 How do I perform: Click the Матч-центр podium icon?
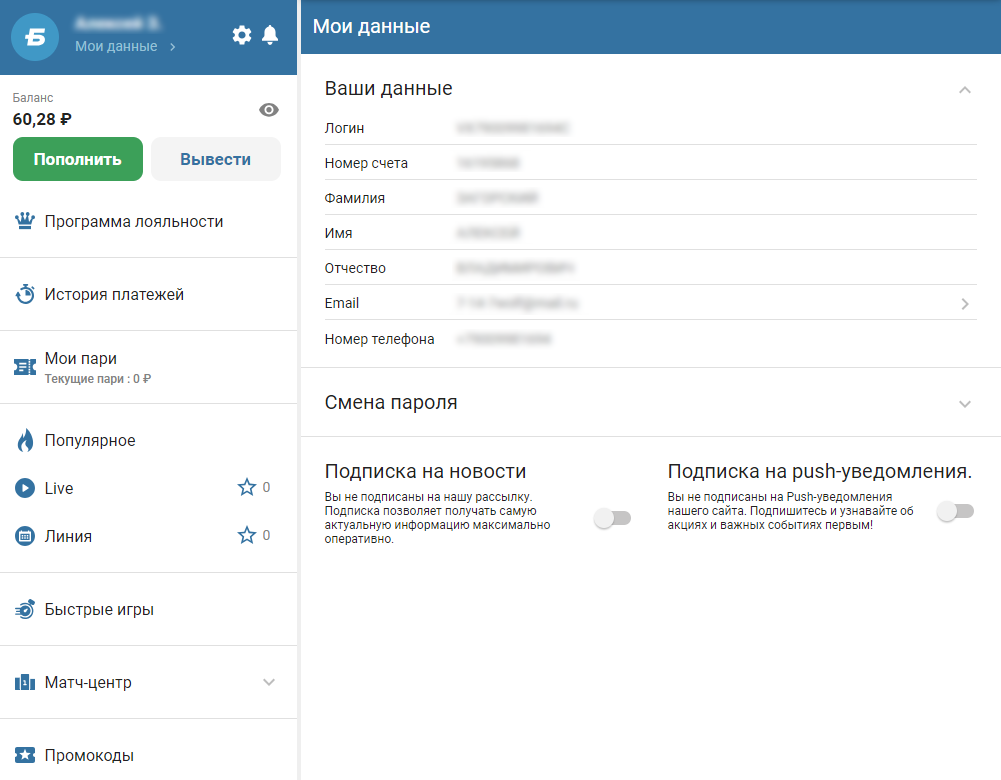pos(25,682)
